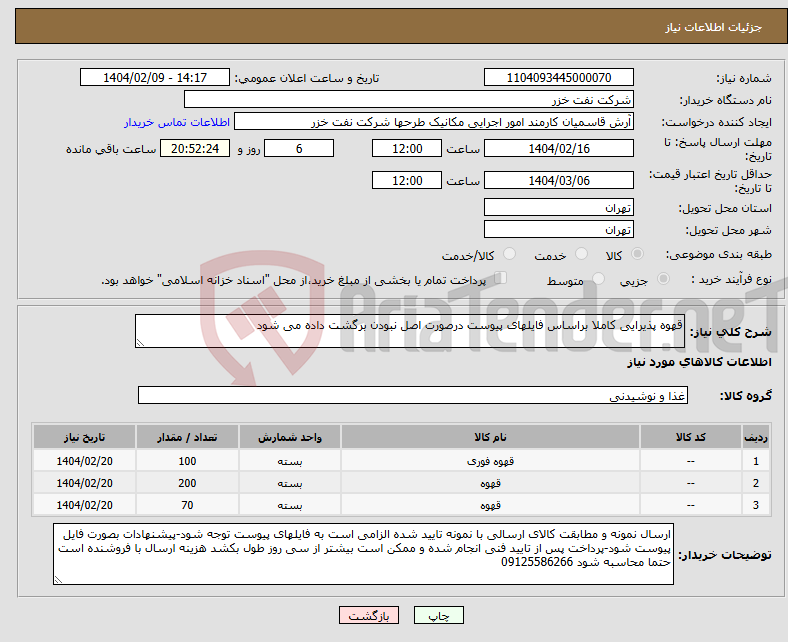Click row number 3 in the ردیف column
Image resolution: width=788 pixels, height=642 pixels.
756,505
